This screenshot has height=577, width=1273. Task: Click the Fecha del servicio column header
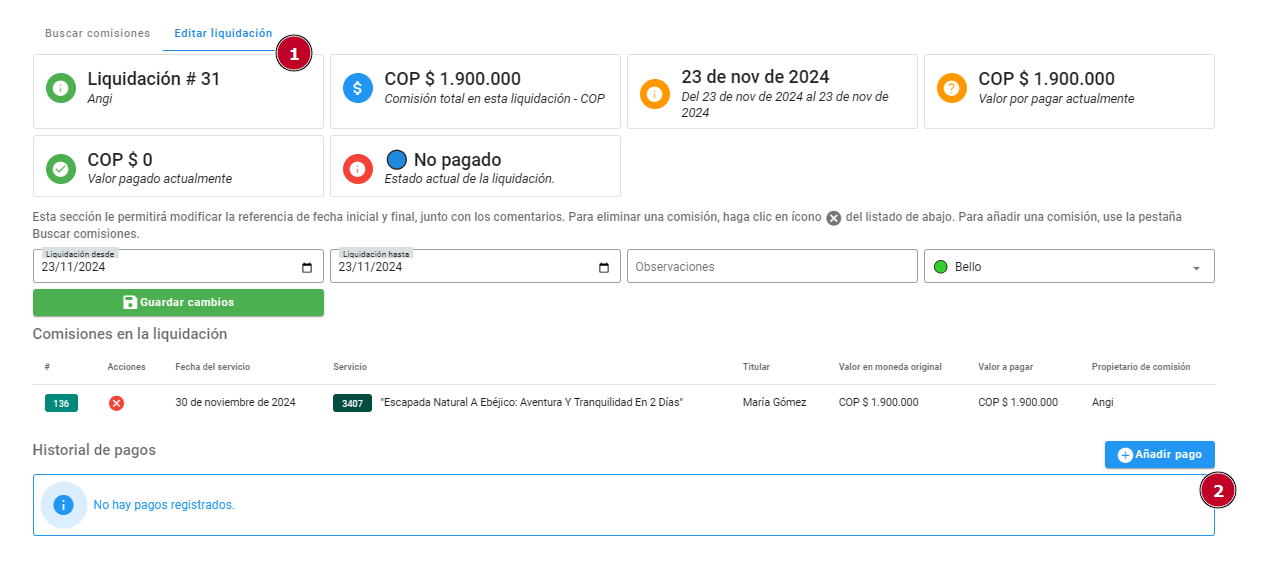click(x=212, y=367)
